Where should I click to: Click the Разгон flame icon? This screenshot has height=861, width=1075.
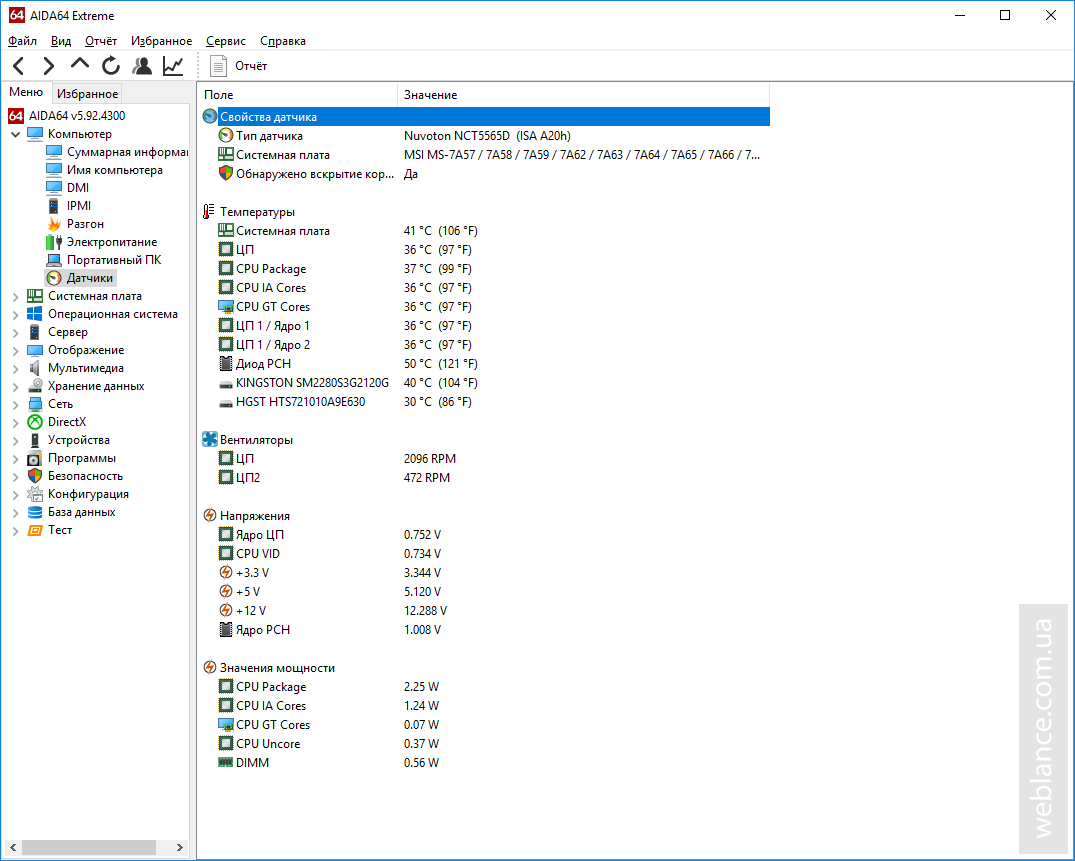pyautogui.click(x=53, y=223)
